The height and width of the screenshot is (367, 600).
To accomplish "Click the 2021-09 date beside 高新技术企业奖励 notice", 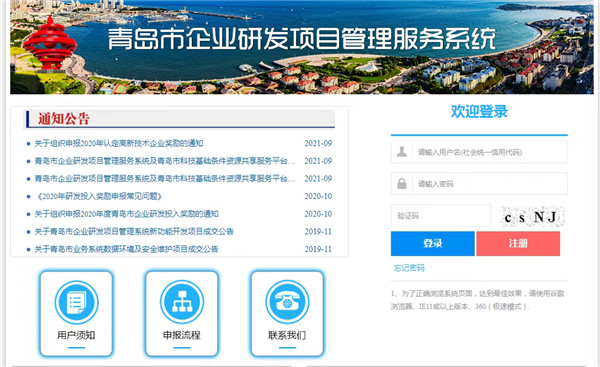I will point(318,143).
